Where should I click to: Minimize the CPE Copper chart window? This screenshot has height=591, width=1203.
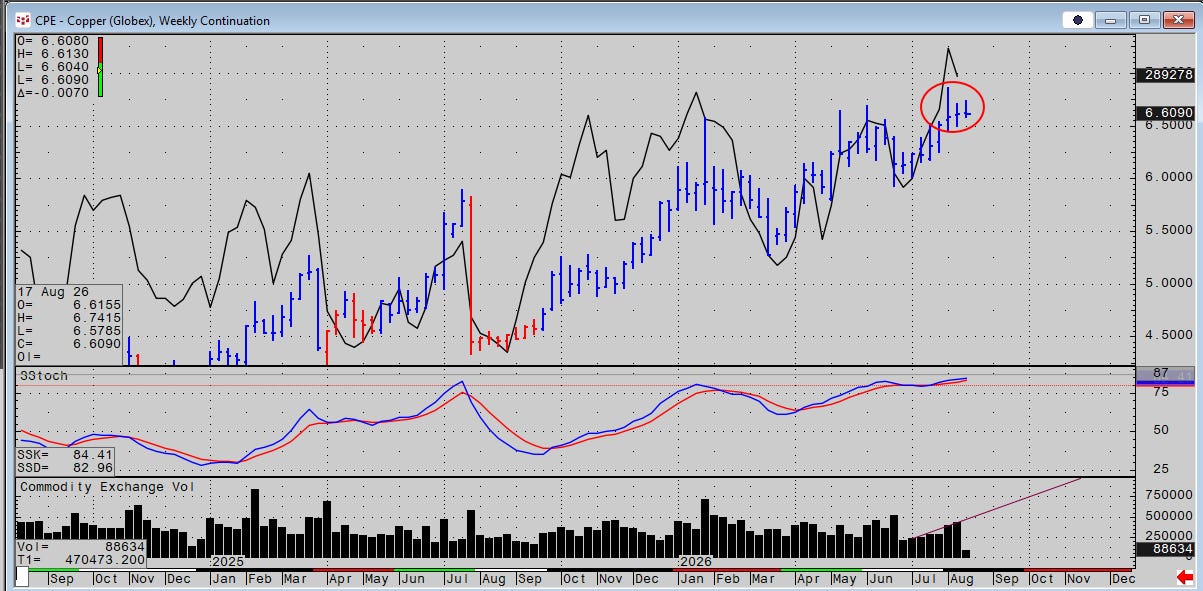pos(1112,19)
